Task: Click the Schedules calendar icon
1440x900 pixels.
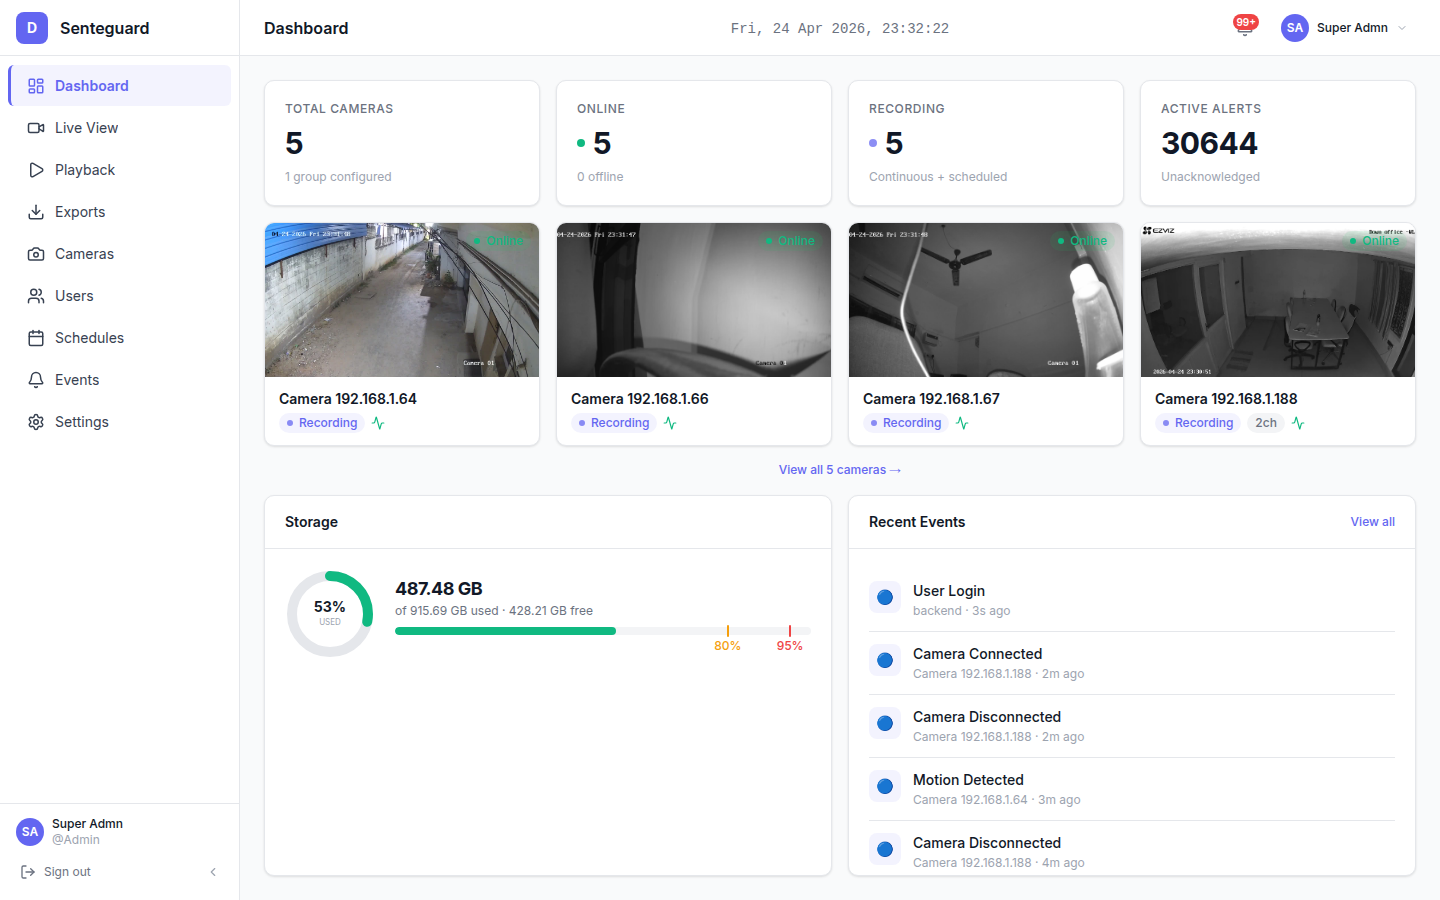Action: tap(36, 338)
